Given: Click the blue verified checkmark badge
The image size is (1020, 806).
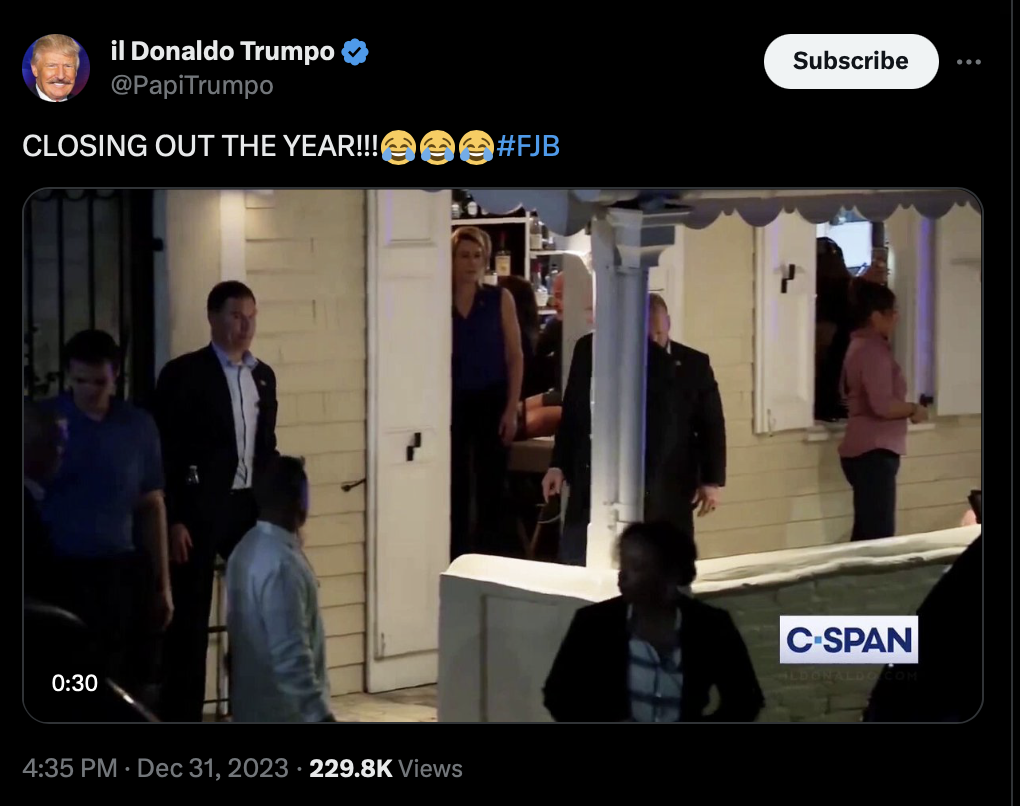Looking at the screenshot, I should (x=355, y=51).
